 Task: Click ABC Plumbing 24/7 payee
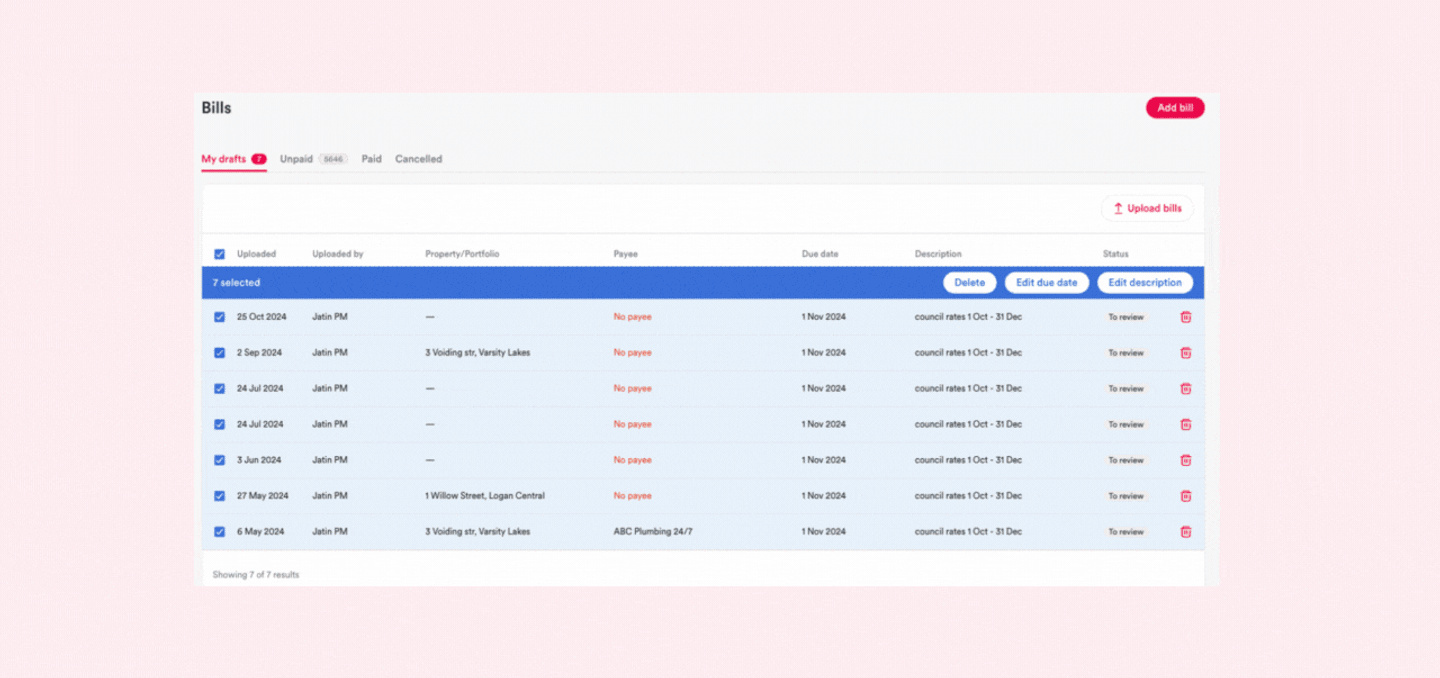click(653, 532)
